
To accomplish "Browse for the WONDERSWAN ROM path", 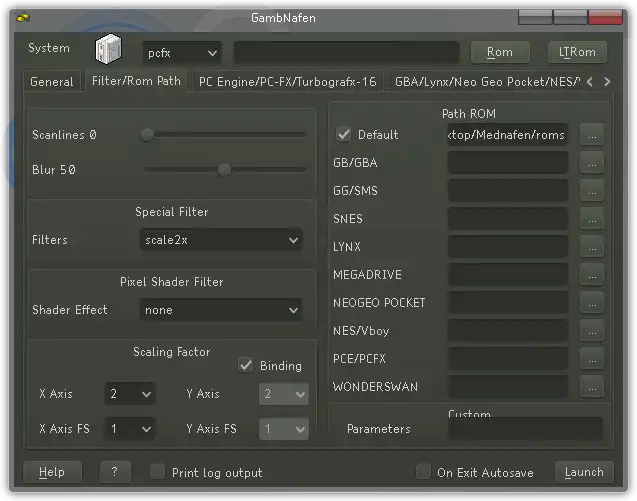I will (x=592, y=387).
